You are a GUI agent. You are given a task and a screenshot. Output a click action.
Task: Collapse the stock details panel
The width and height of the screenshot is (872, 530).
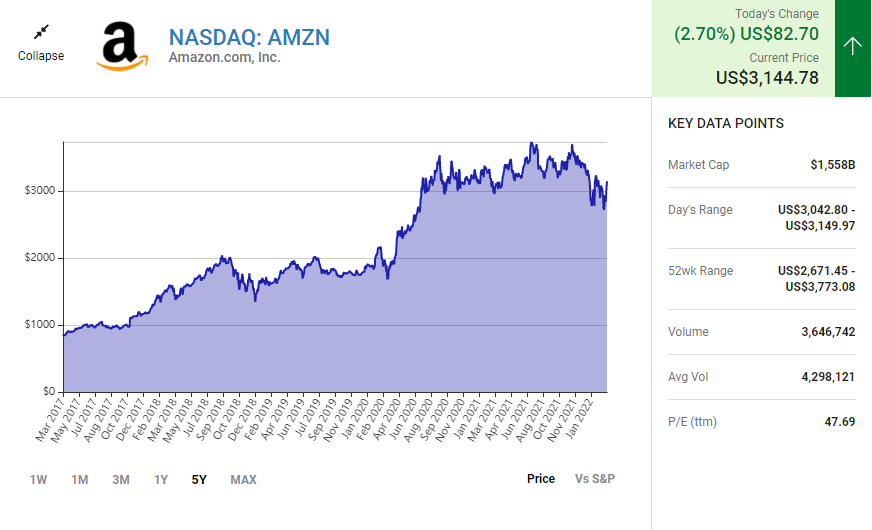coord(41,56)
